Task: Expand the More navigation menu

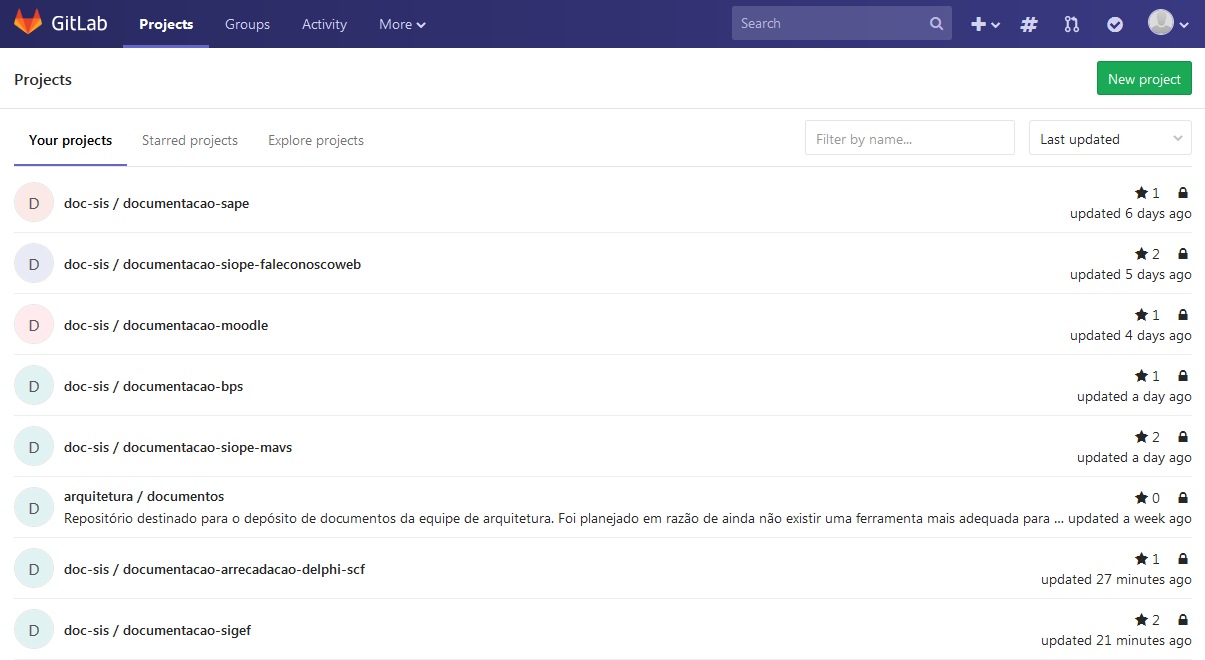Action: pos(402,24)
